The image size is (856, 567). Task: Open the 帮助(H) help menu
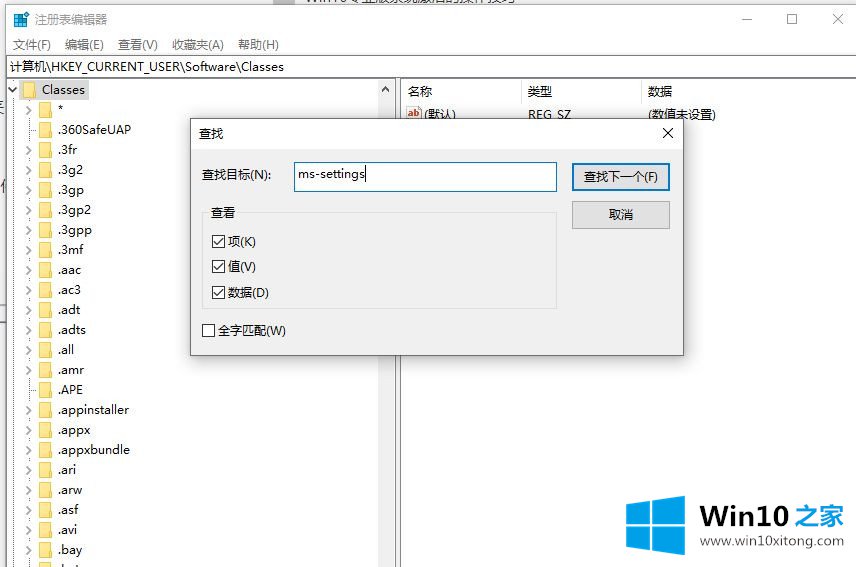258,45
